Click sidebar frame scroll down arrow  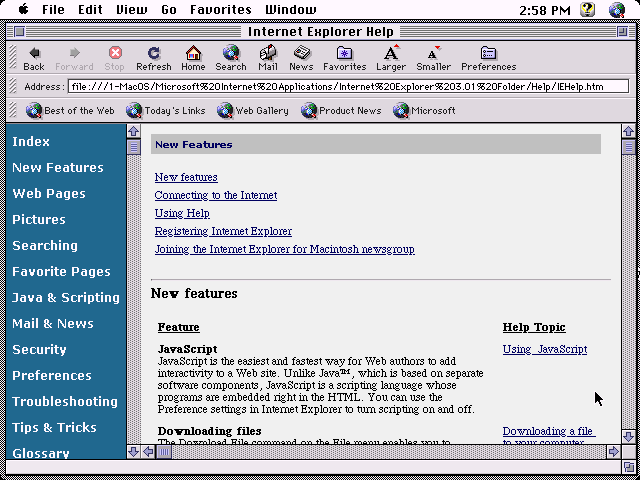pos(133,451)
